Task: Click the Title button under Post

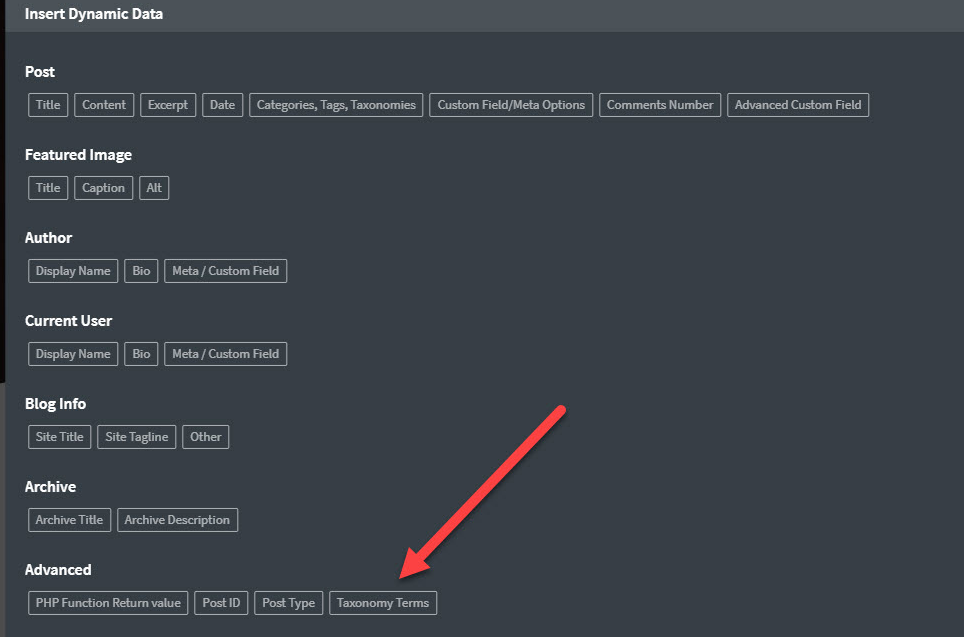Action: (x=48, y=105)
